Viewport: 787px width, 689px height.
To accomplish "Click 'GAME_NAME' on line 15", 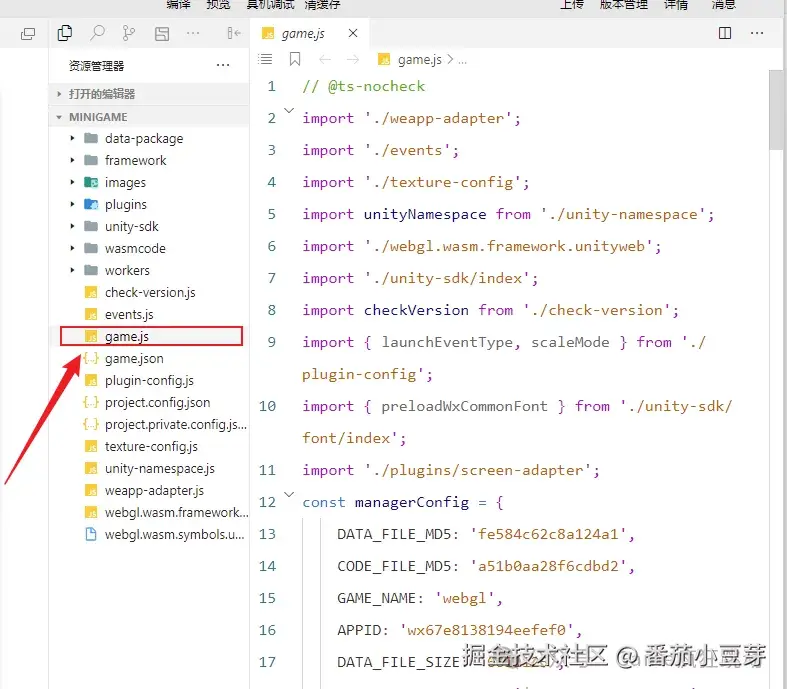I will 376,598.
